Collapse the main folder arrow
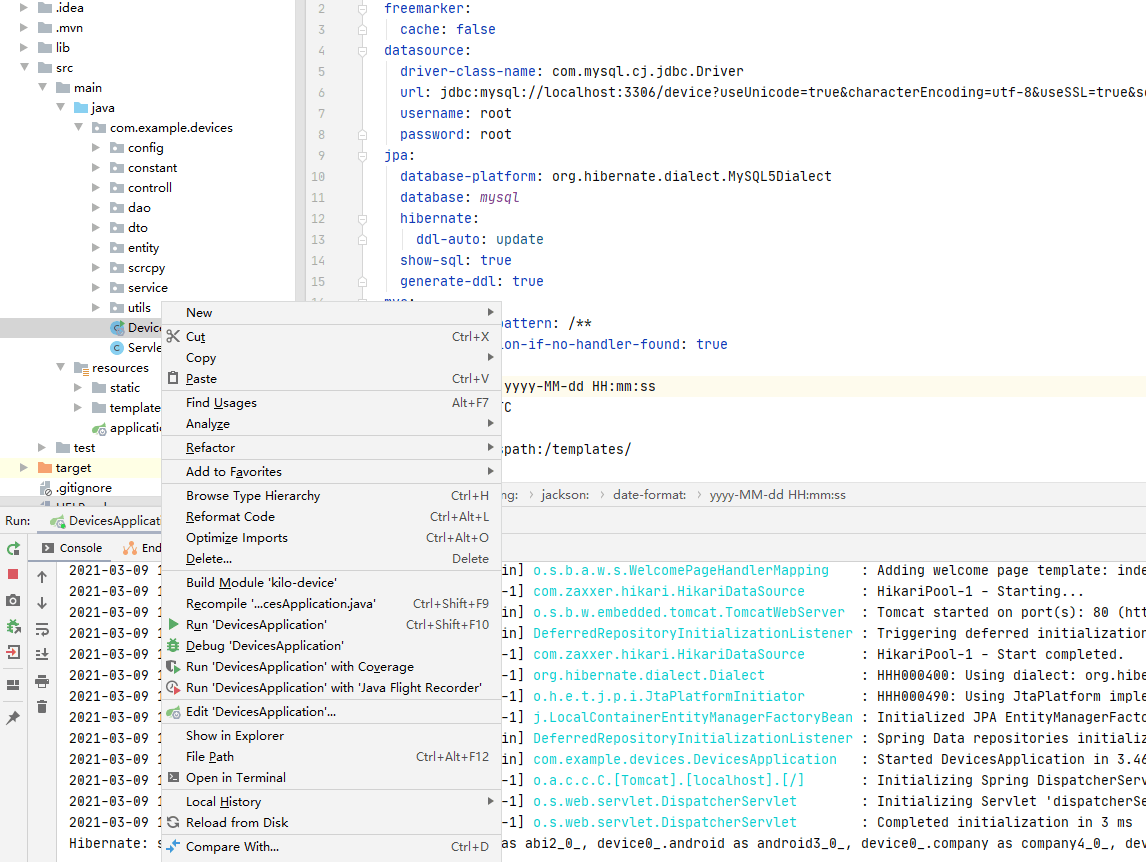The width and height of the screenshot is (1146, 862). (x=42, y=87)
